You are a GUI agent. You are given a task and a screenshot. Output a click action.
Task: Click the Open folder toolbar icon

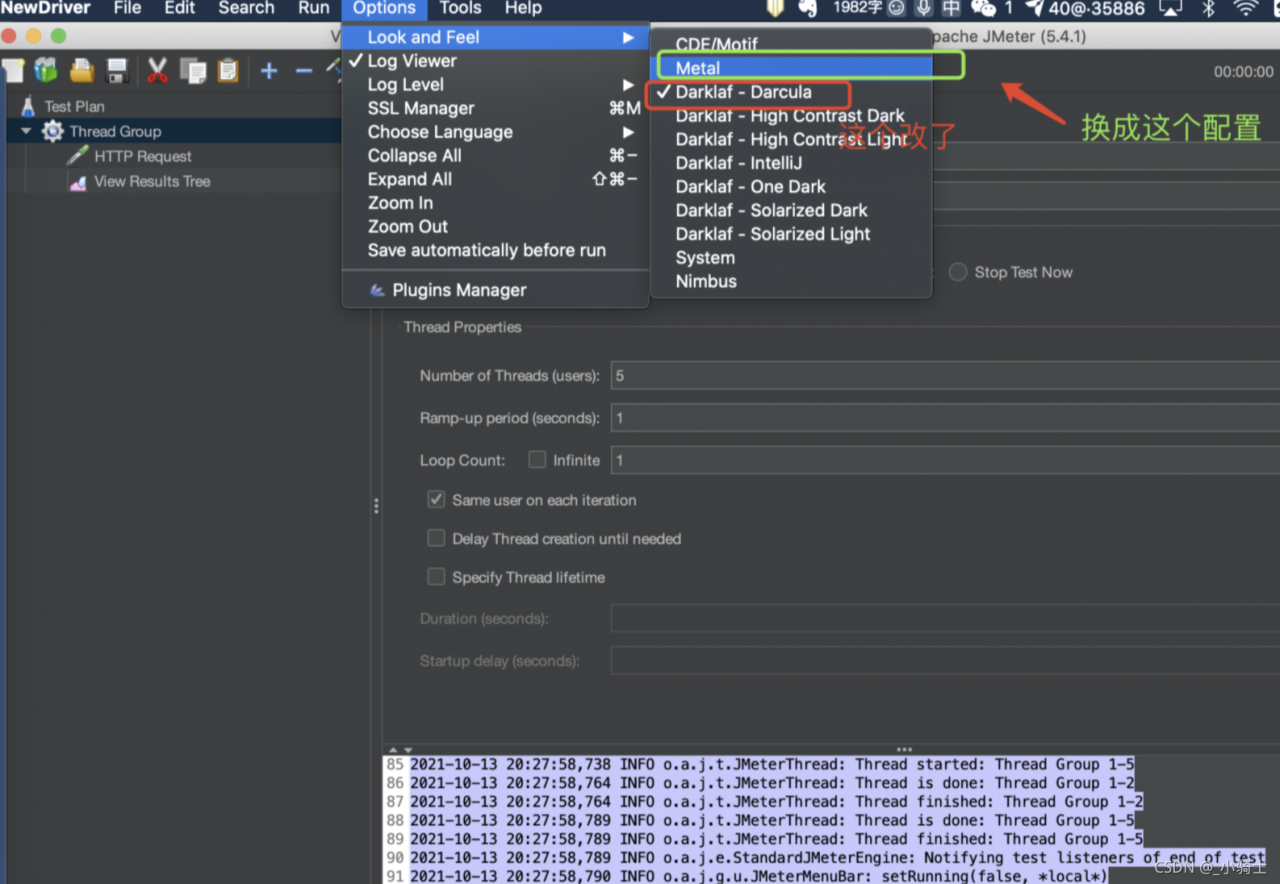[x=82, y=70]
